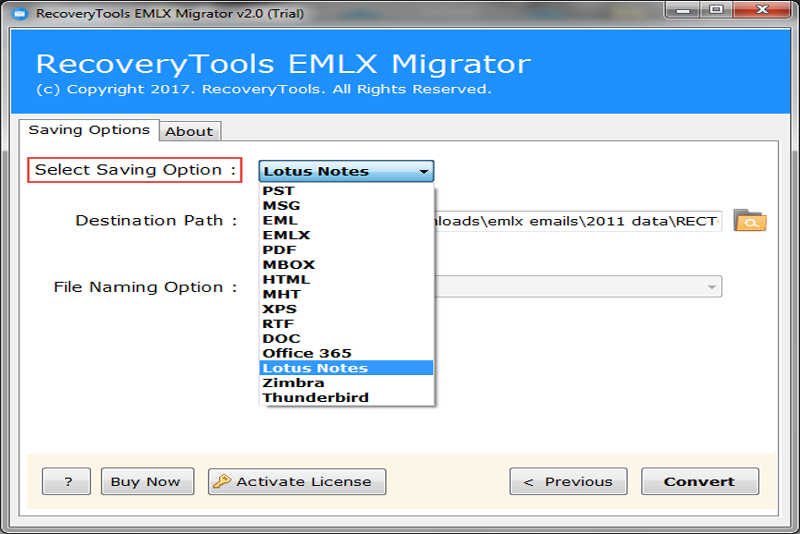Click the Buy Now button

147,481
